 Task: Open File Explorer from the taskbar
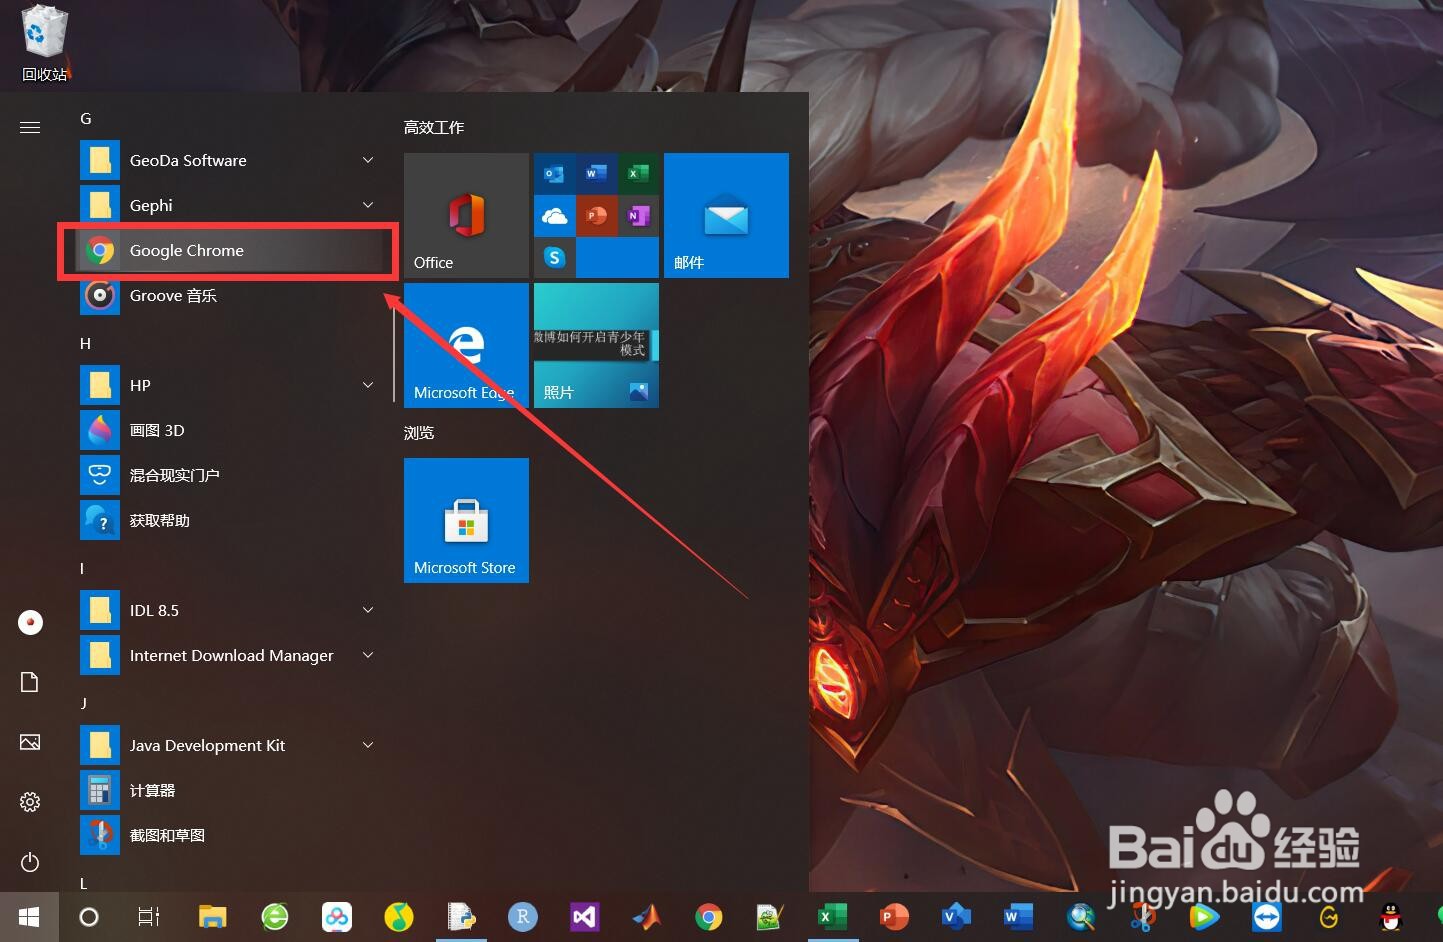click(212, 916)
